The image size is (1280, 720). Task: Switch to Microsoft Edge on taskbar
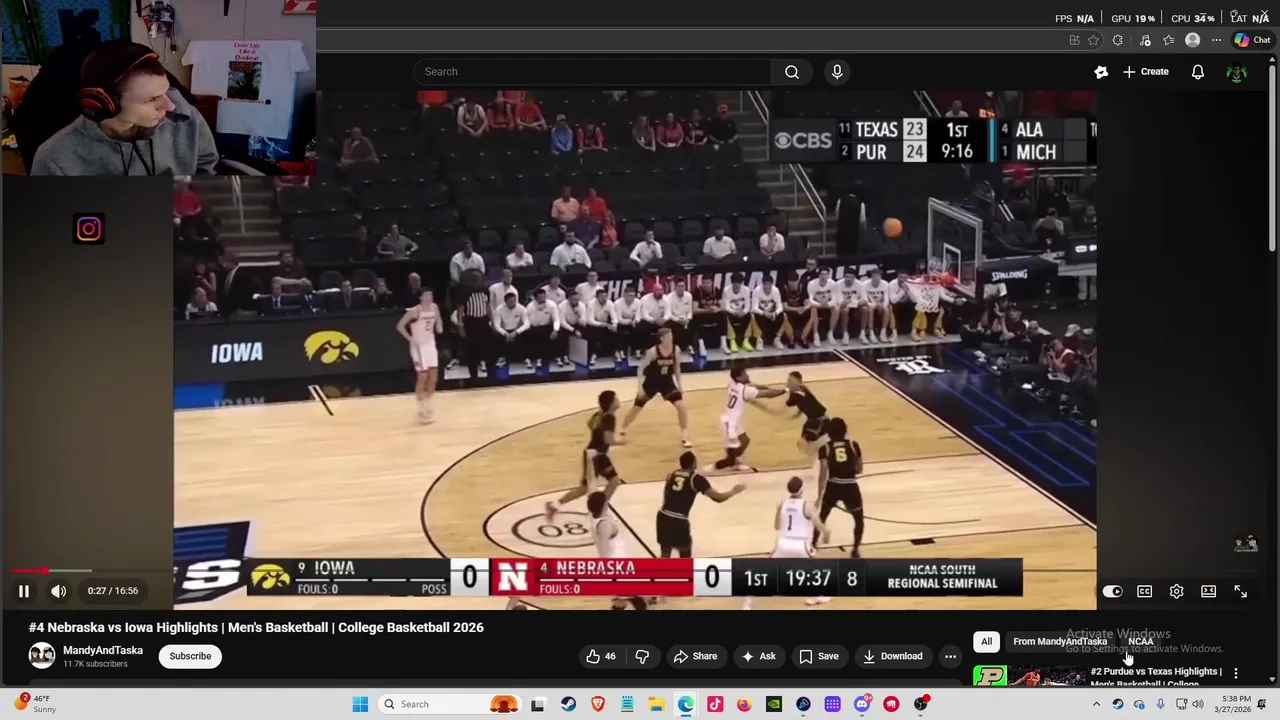tap(686, 704)
